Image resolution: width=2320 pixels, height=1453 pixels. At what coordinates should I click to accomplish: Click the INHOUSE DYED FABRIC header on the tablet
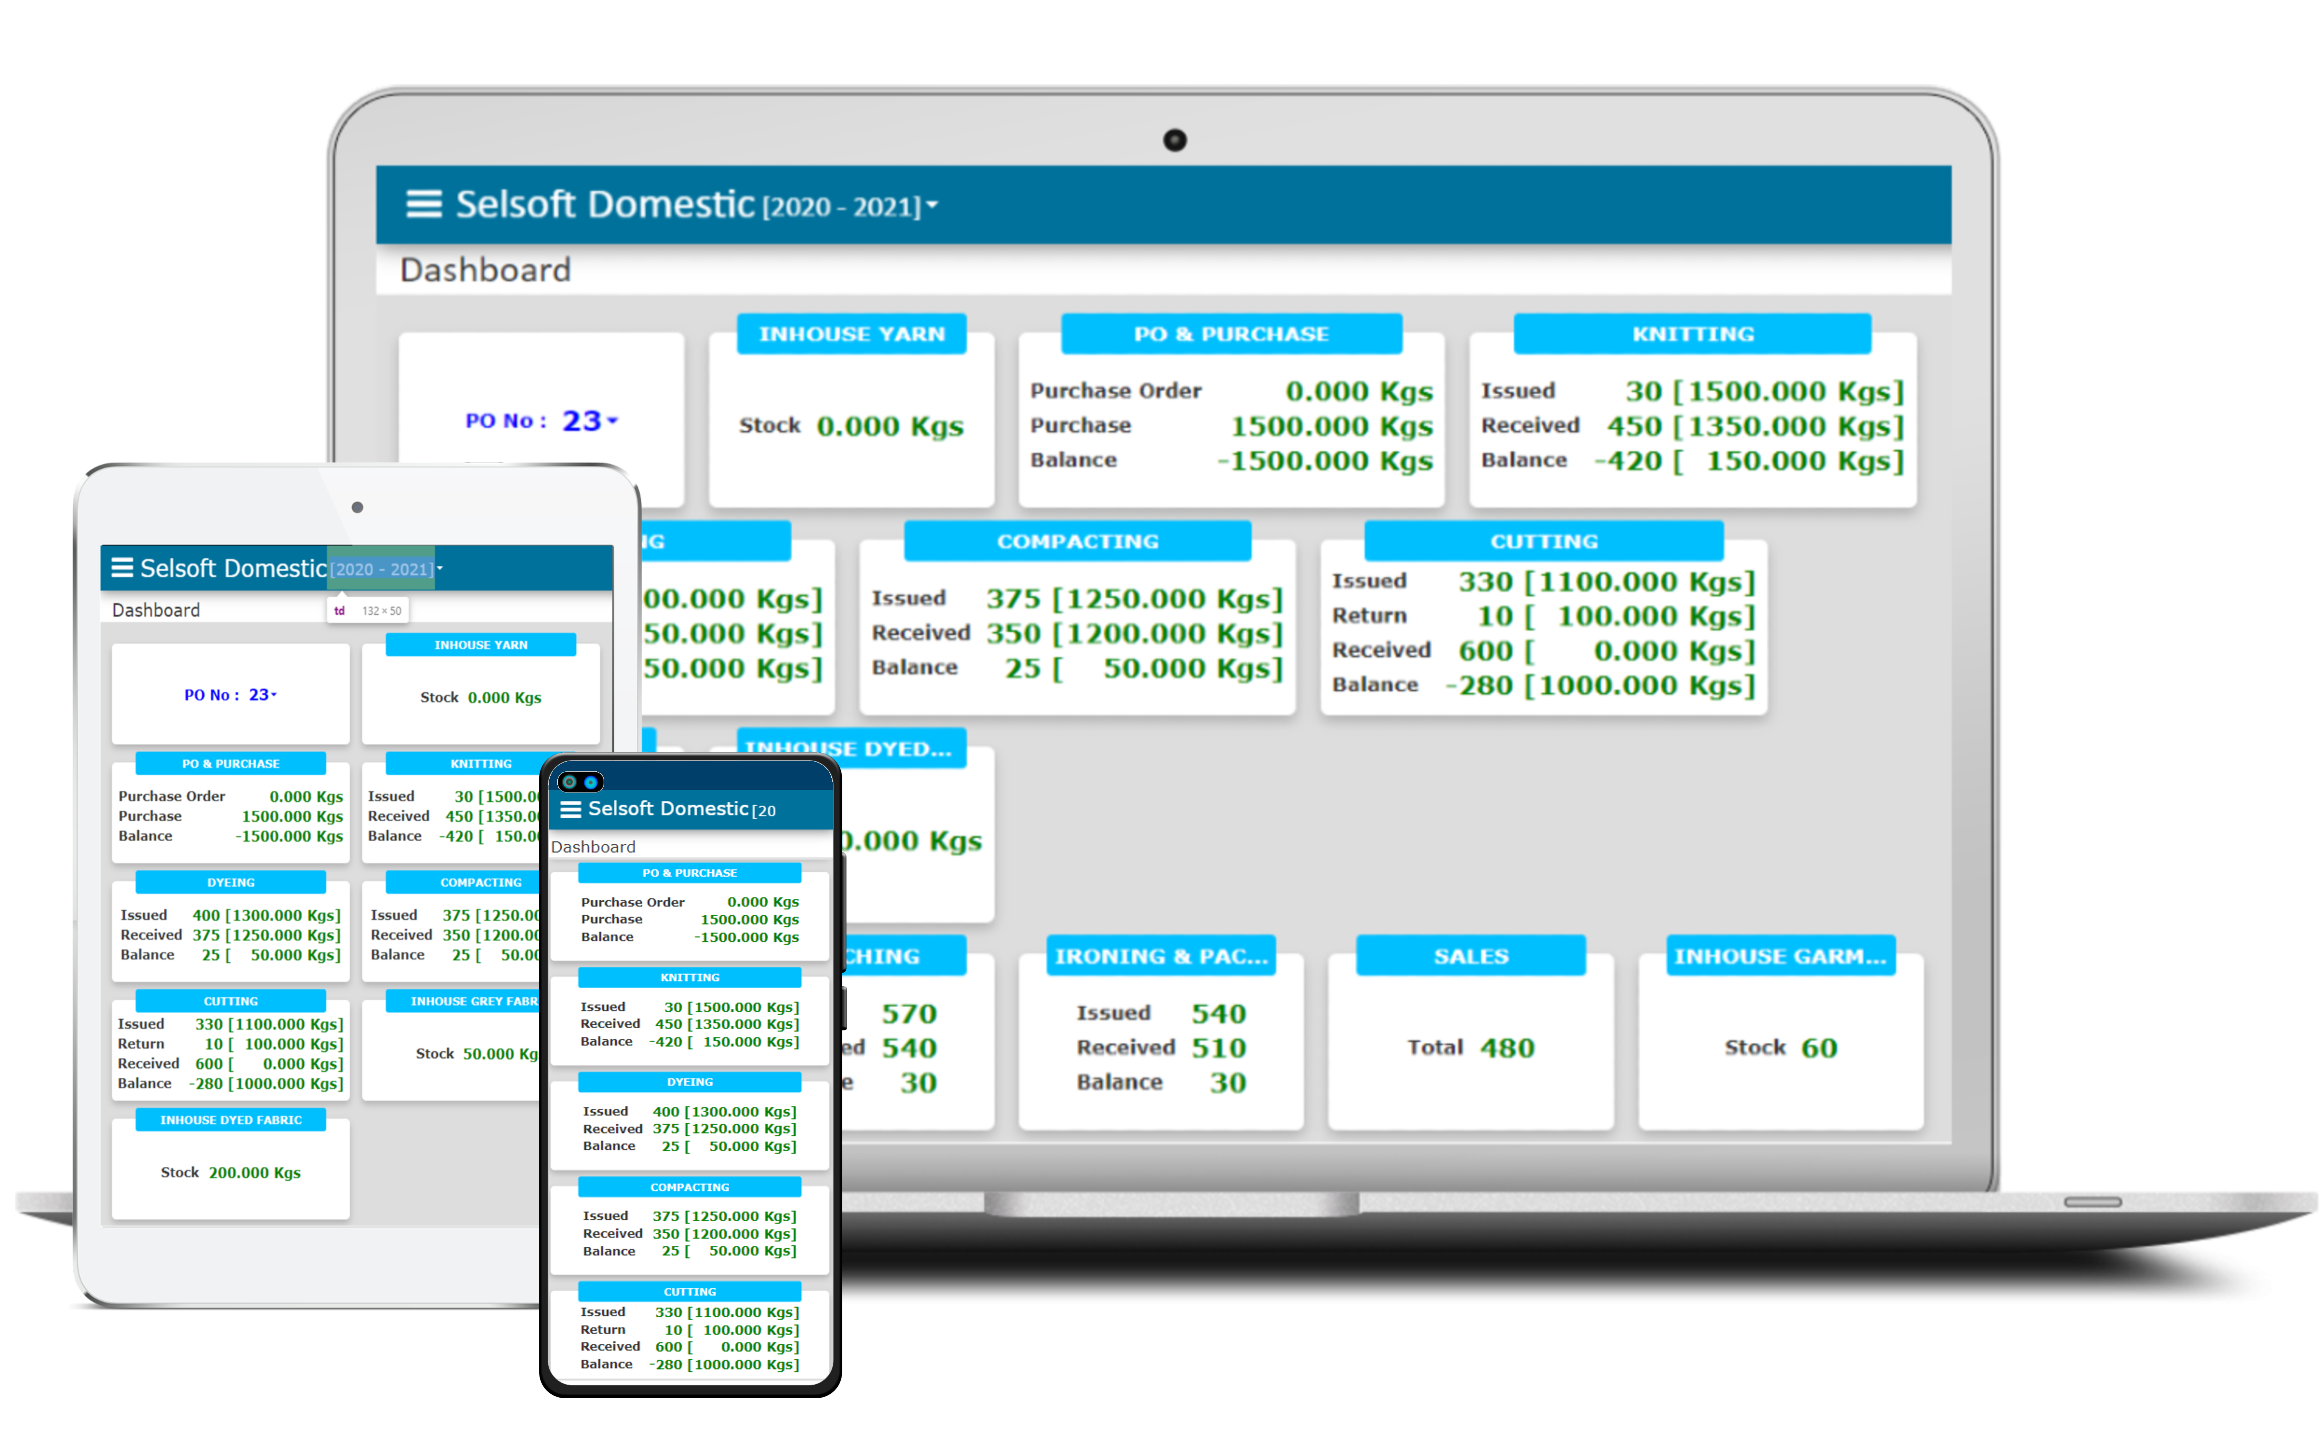(231, 1120)
